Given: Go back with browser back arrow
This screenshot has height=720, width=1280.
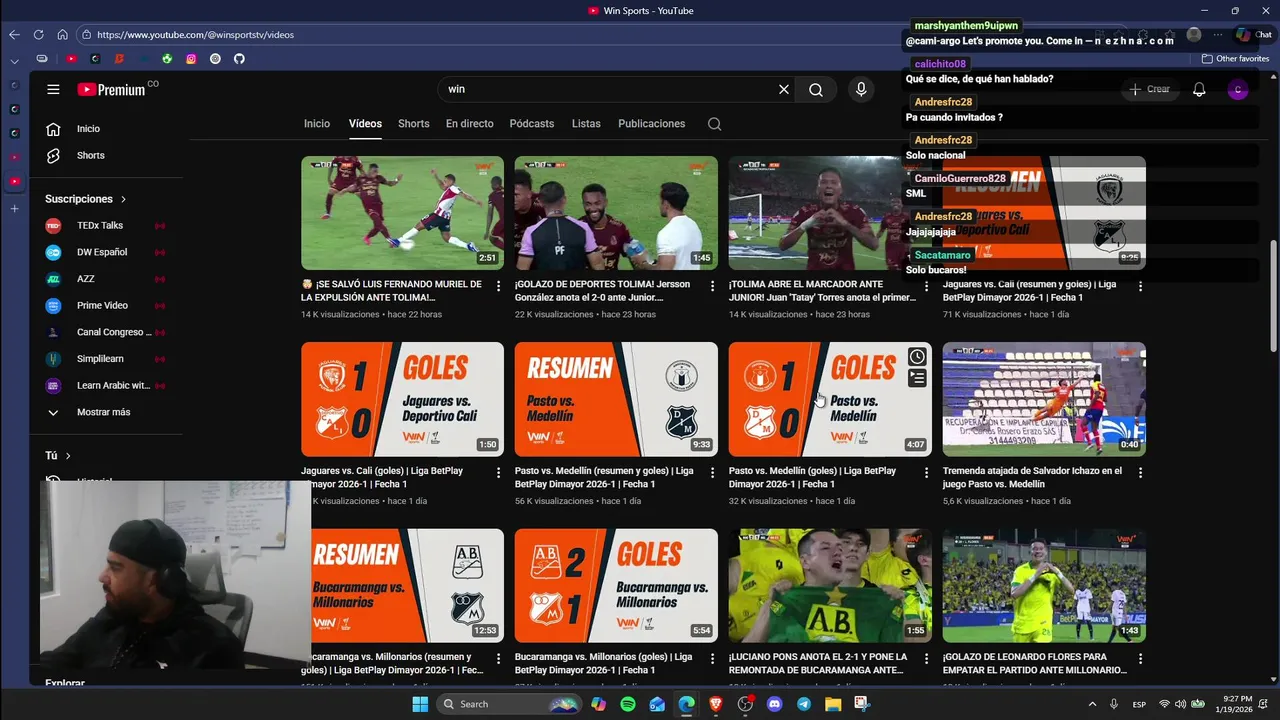Looking at the screenshot, I should click(14, 34).
